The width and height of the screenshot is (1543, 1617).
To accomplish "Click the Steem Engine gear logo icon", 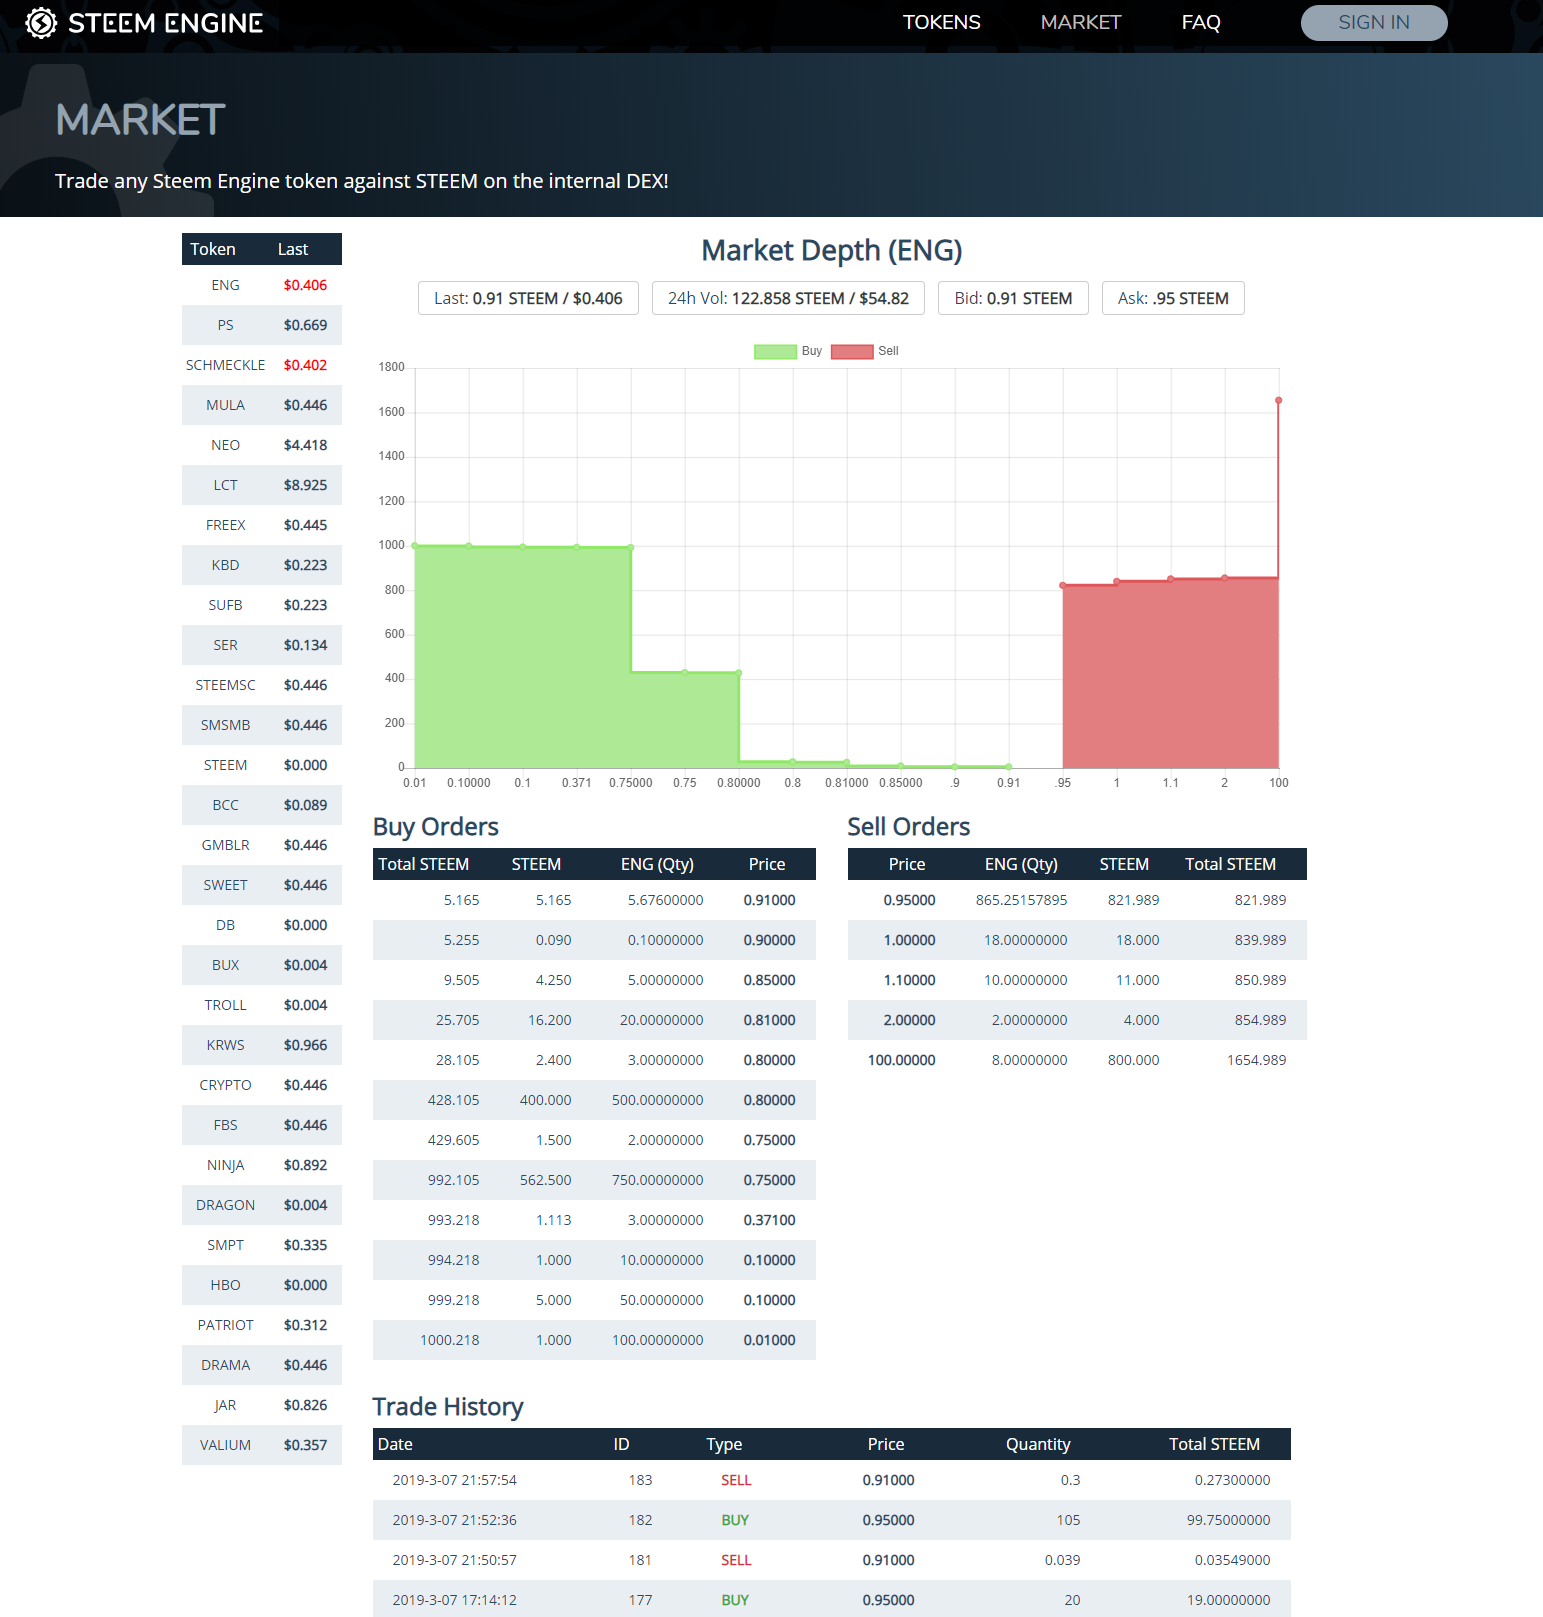I will (41, 22).
